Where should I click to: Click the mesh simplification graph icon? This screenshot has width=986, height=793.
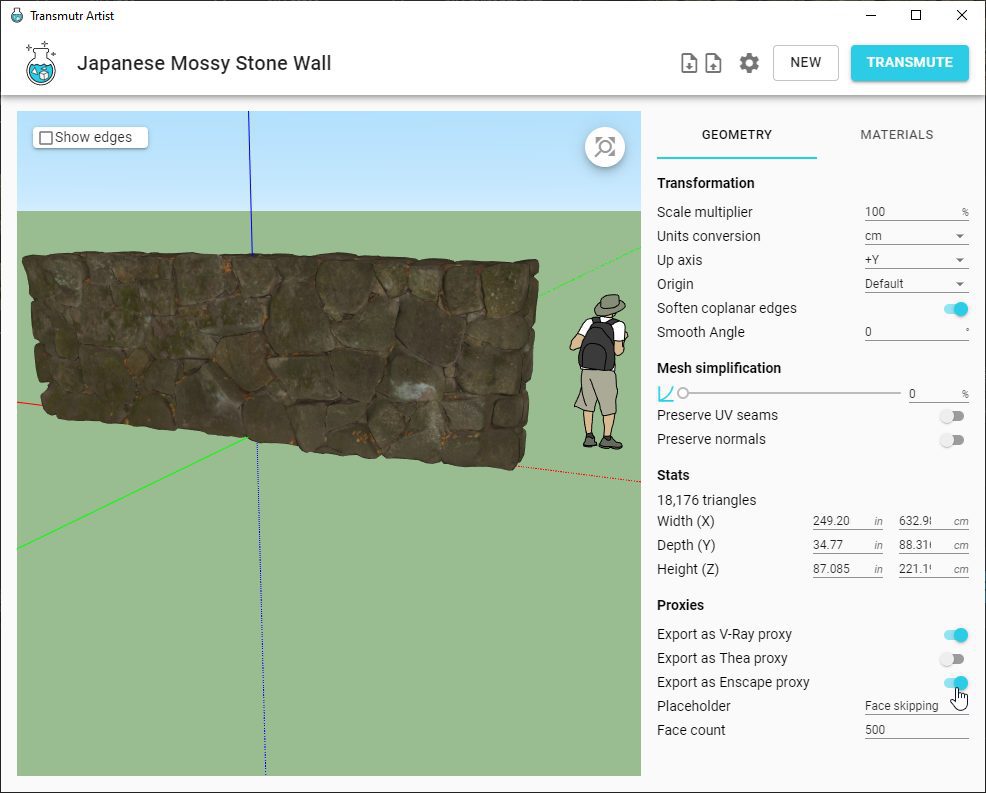pos(666,394)
